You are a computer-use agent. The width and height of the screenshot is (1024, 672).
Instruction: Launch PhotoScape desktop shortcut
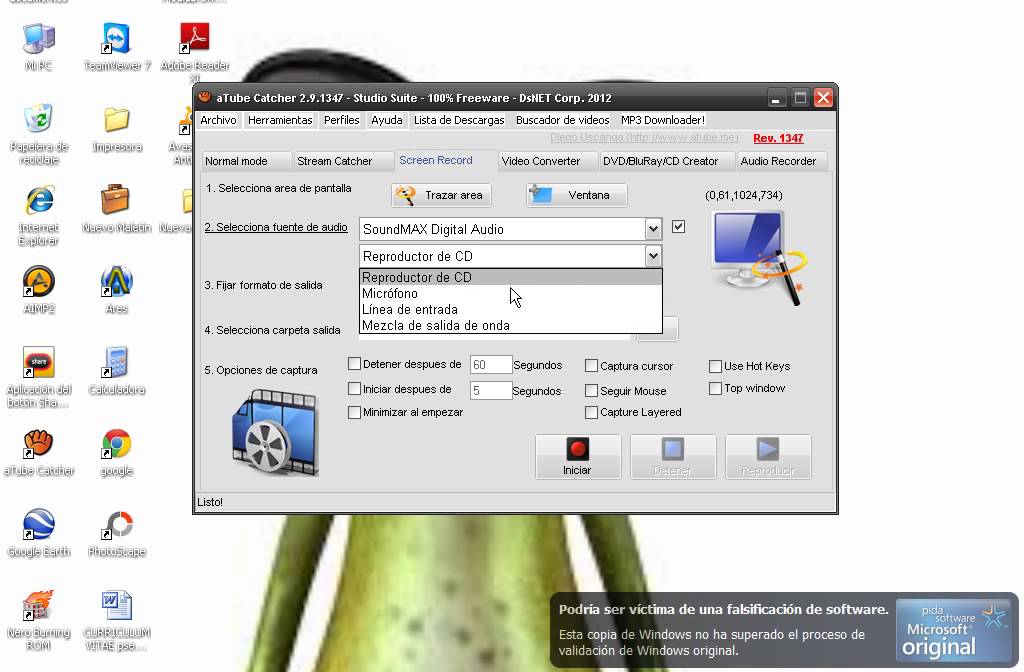pos(117,533)
